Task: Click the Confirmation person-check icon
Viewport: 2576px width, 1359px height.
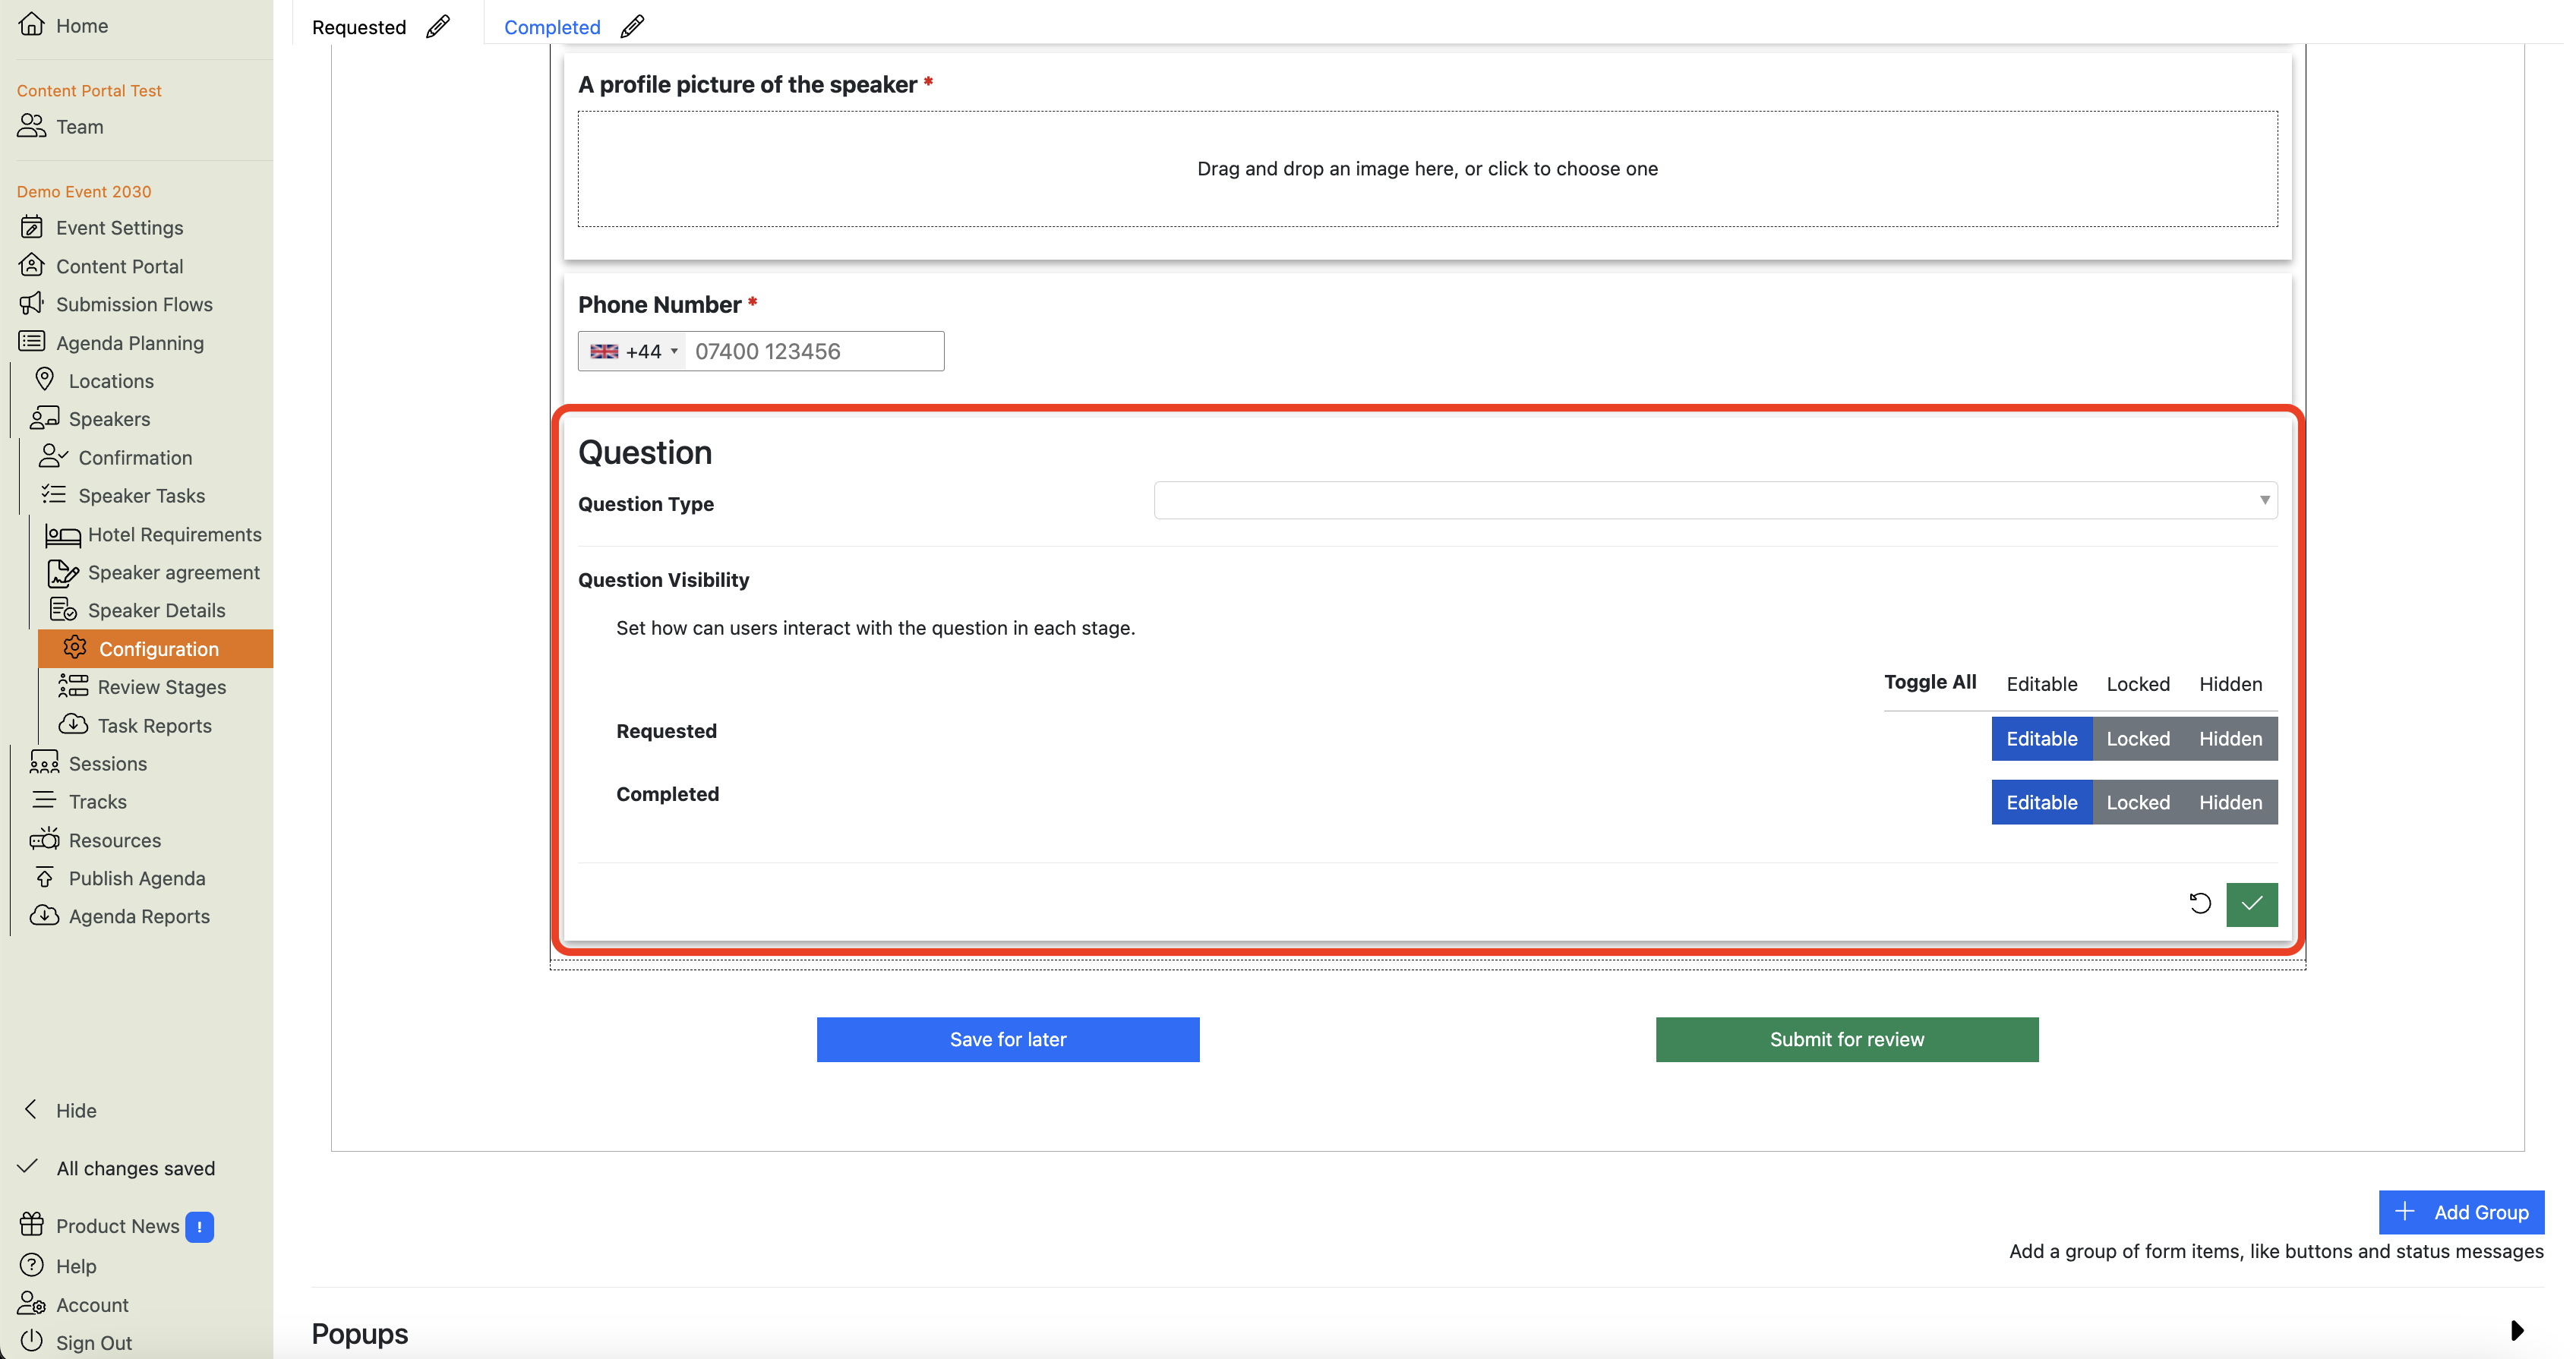Action: 53,456
